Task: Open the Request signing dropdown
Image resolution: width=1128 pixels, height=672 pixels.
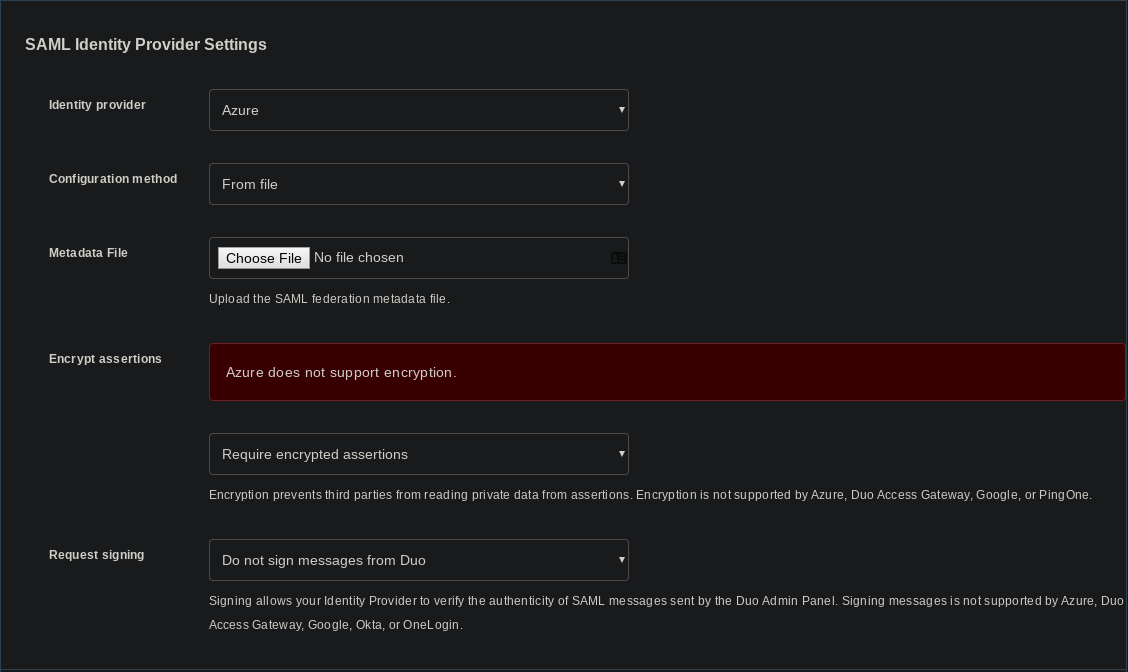Action: (418, 560)
